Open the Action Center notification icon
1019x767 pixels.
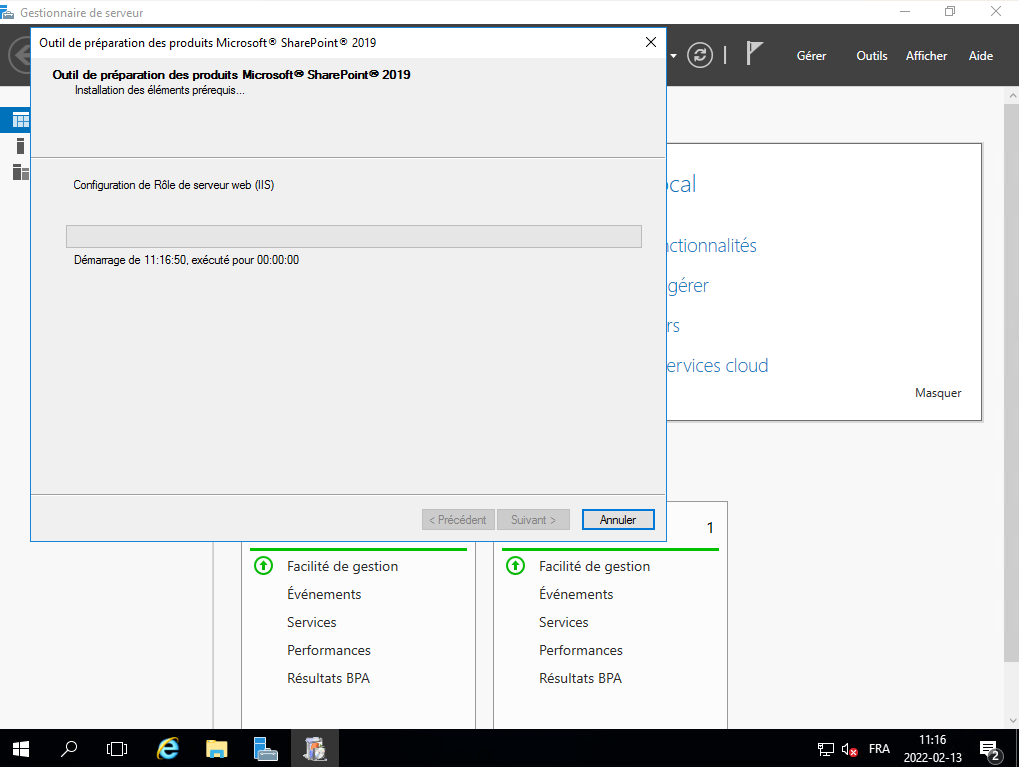[x=990, y=749]
